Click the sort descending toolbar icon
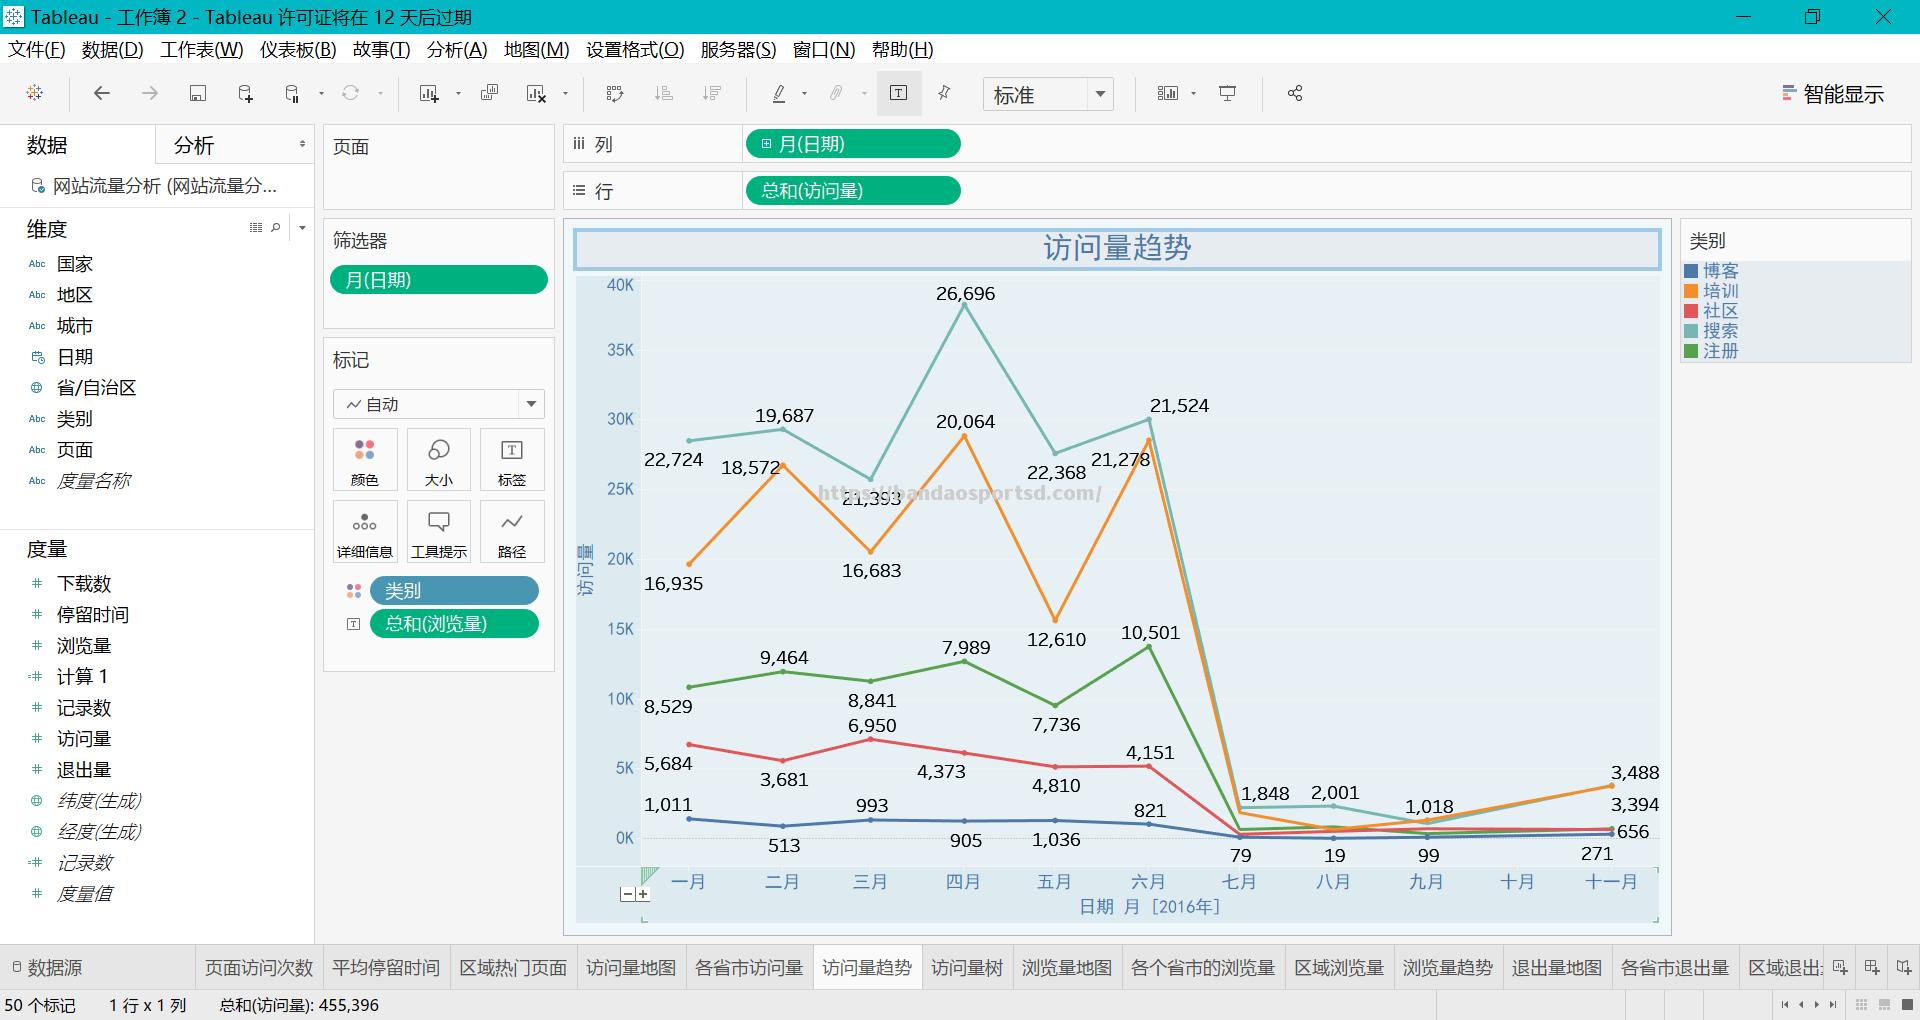The width and height of the screenshot is (1920, 1020). tap(712, 93)
